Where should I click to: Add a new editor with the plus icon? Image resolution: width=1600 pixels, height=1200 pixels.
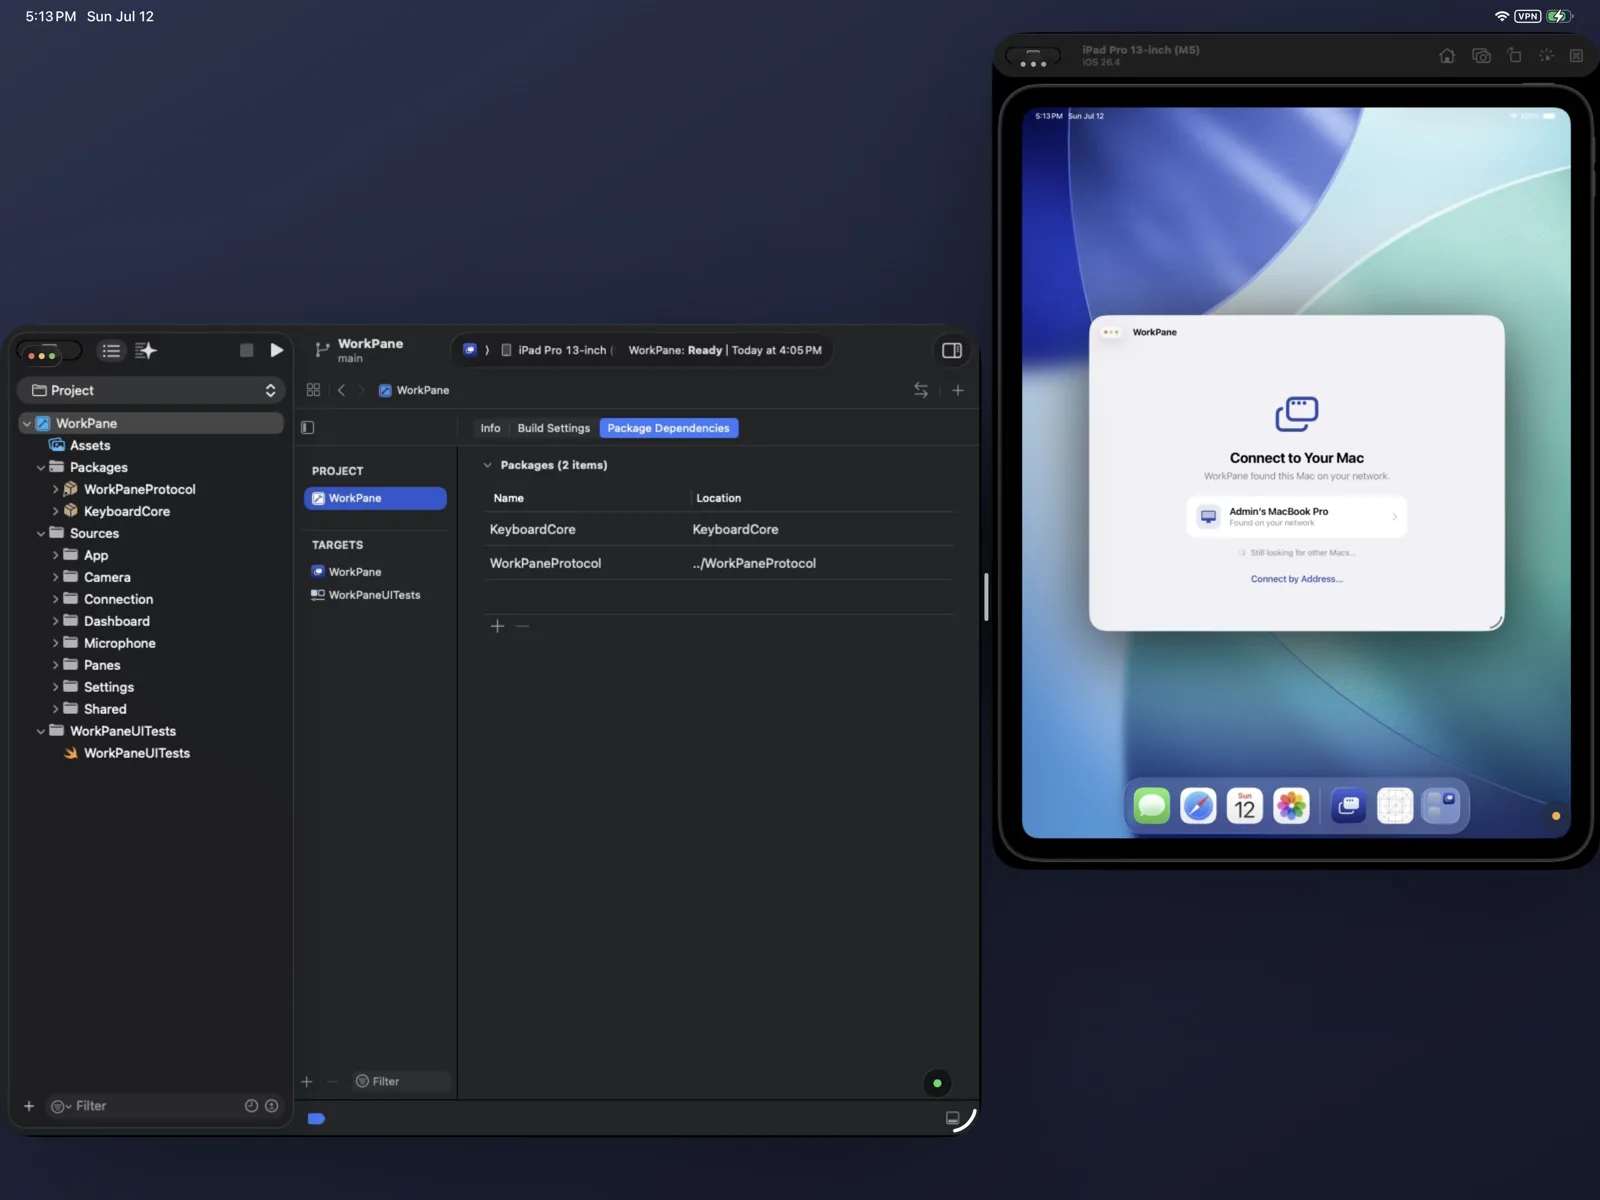[958, 390]
